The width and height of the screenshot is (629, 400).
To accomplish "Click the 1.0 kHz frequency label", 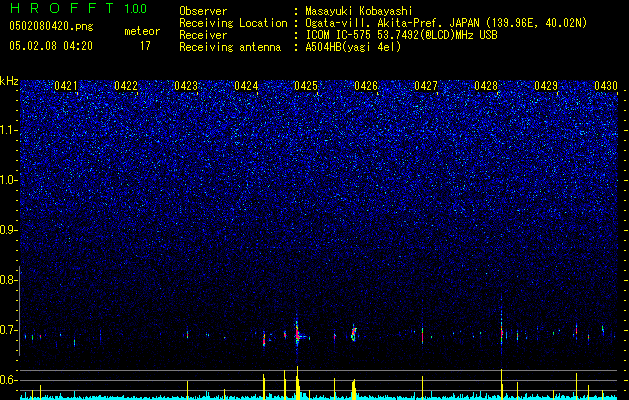I will [9, 180].
